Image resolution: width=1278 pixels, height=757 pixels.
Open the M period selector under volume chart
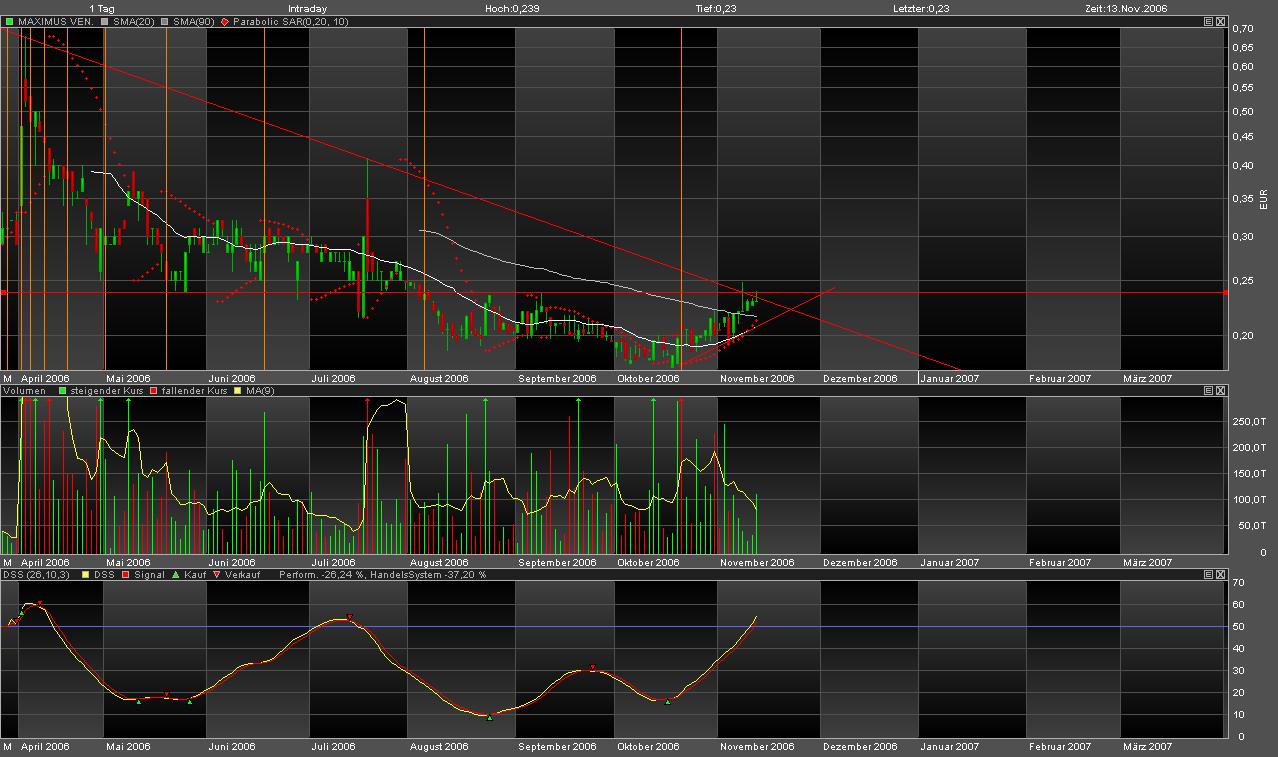click(7, 562)
